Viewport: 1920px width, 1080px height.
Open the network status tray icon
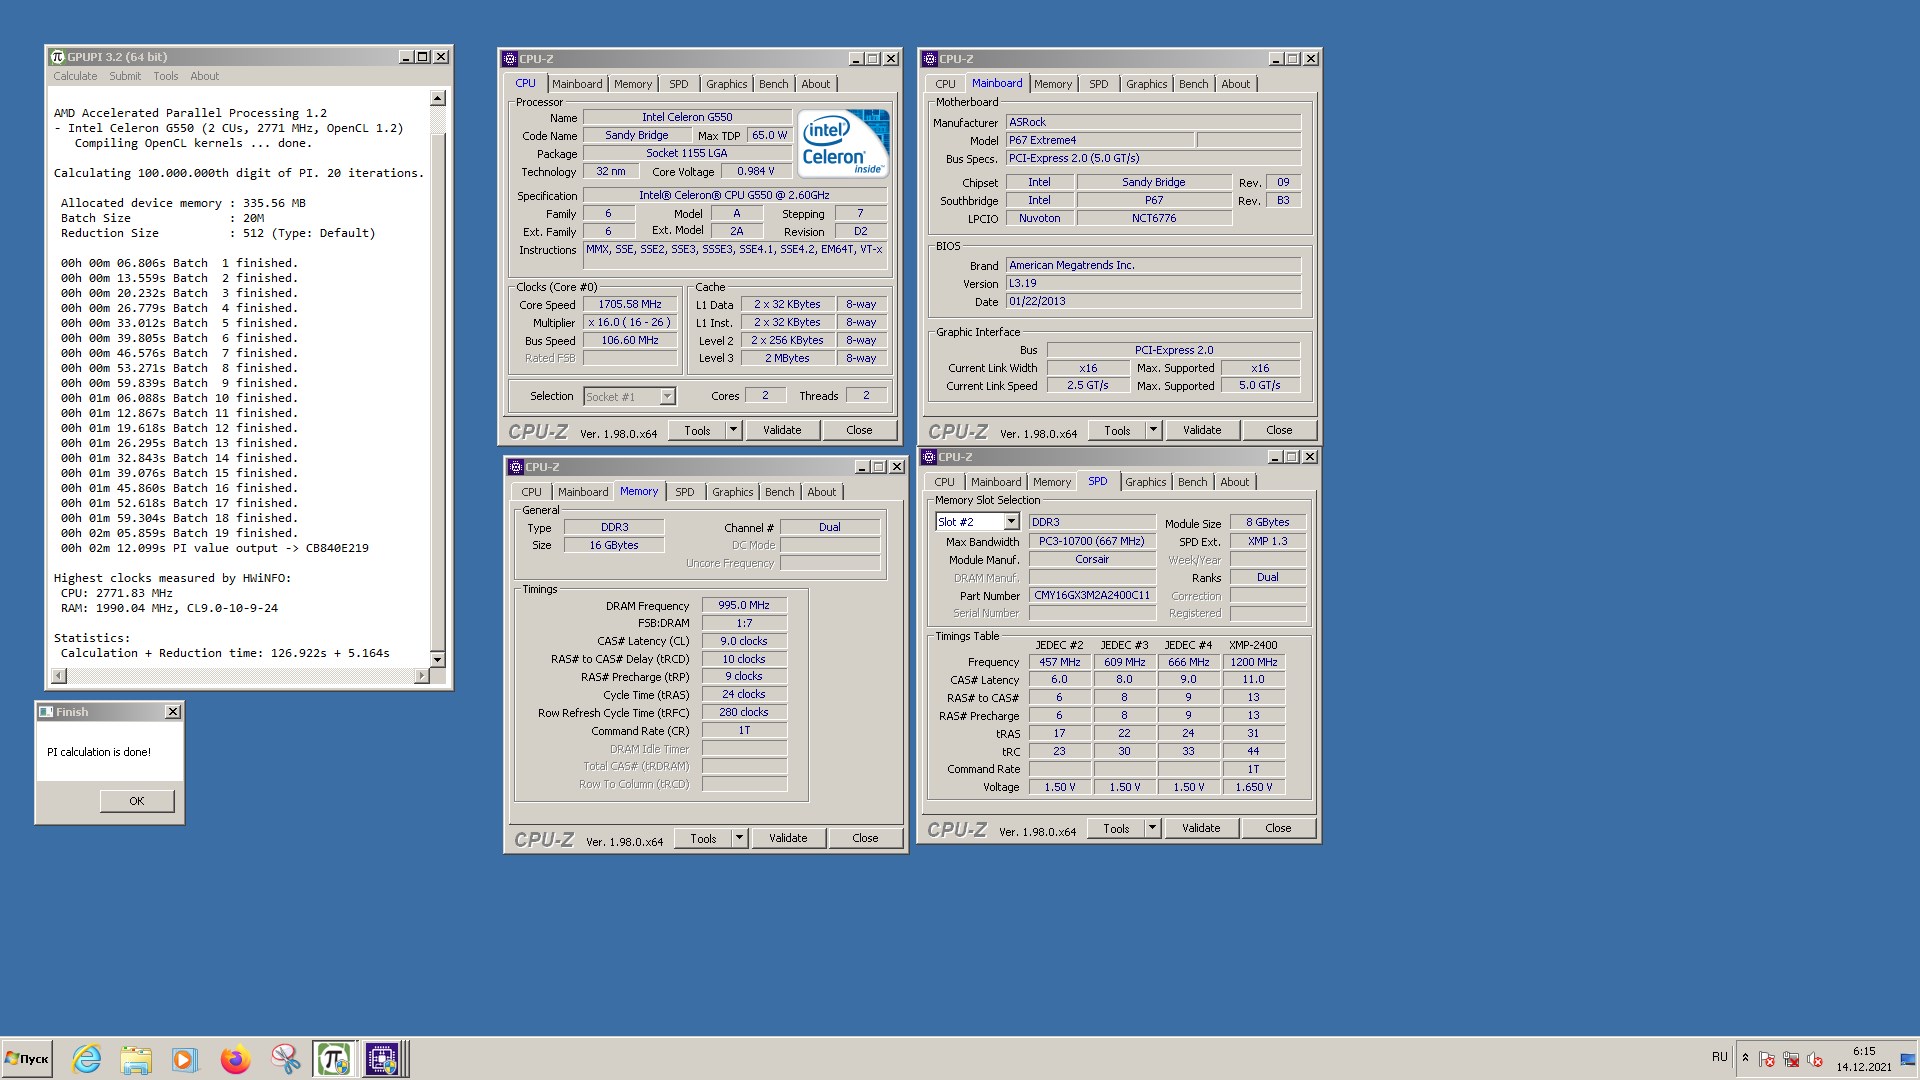(1791, 1059)
